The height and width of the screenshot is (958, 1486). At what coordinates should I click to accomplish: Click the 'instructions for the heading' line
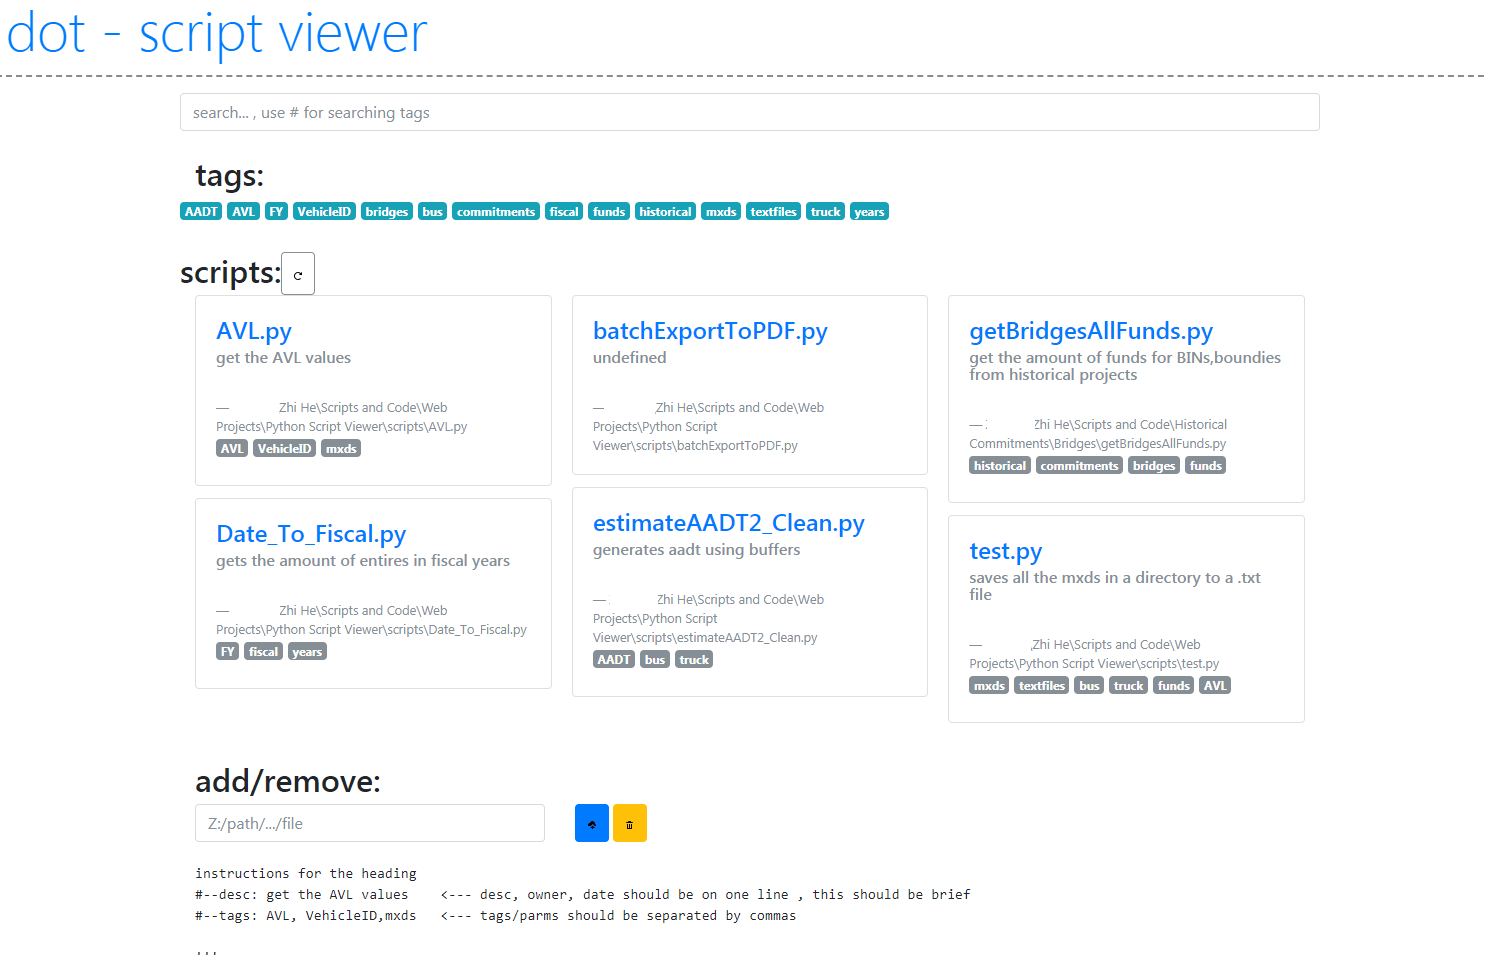pyautogui.click(x=305, y=874)
